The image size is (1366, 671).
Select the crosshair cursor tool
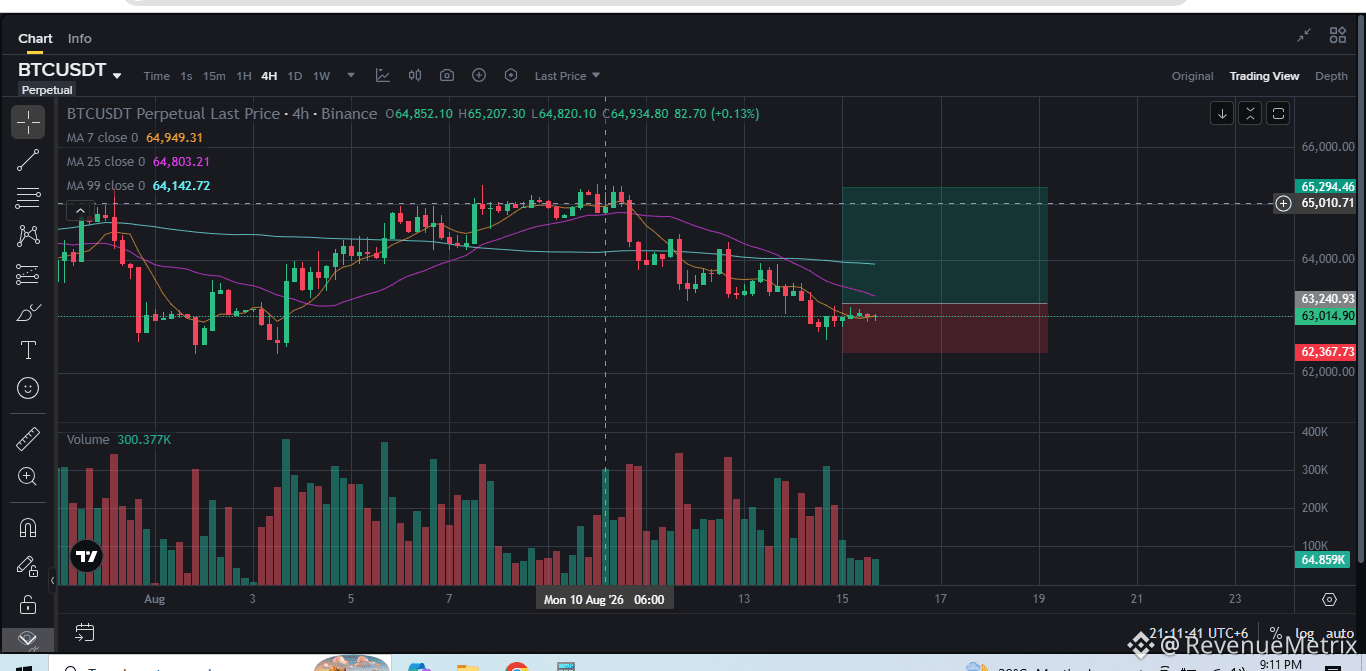pos(28,122)
